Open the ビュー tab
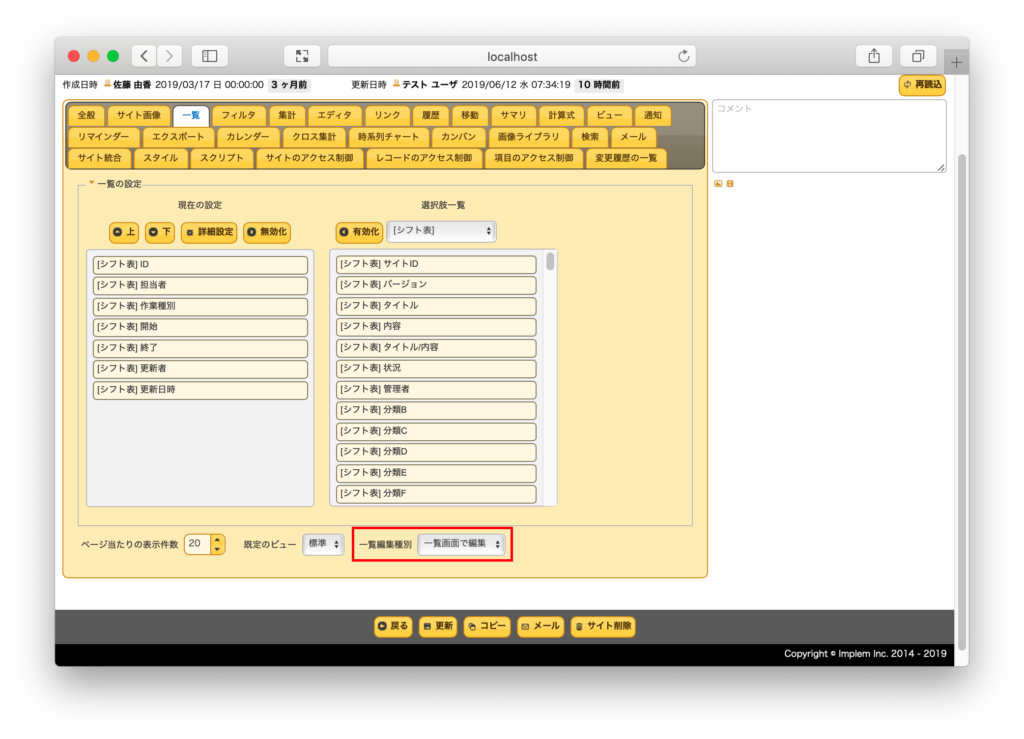Image resolution: width=1024 pixels, height=739 pixels. click(609, 116)
